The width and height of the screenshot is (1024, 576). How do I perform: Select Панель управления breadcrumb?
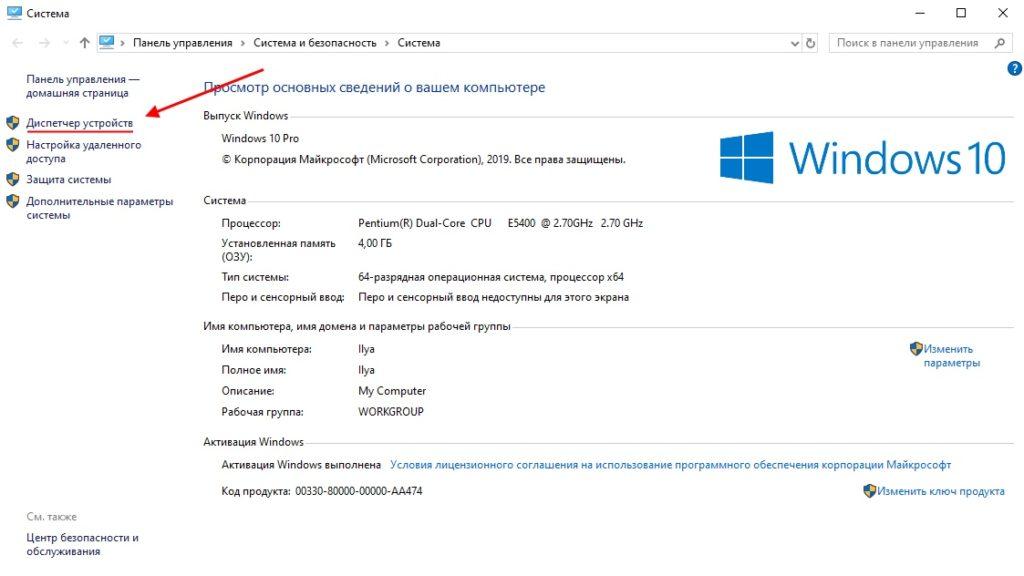click(x=183, y=43)
